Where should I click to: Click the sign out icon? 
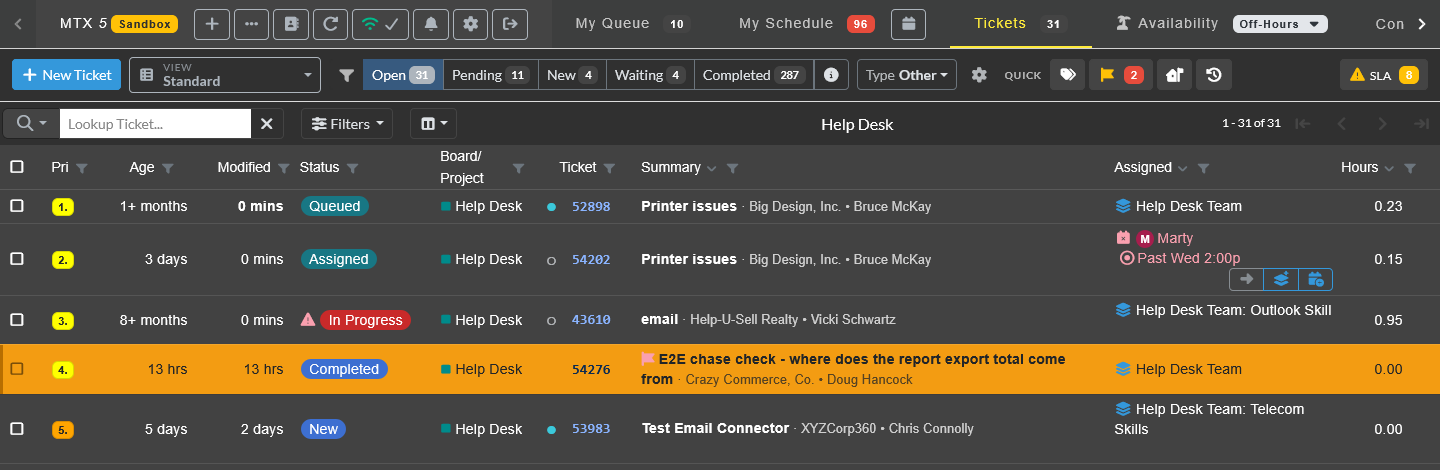511,23
